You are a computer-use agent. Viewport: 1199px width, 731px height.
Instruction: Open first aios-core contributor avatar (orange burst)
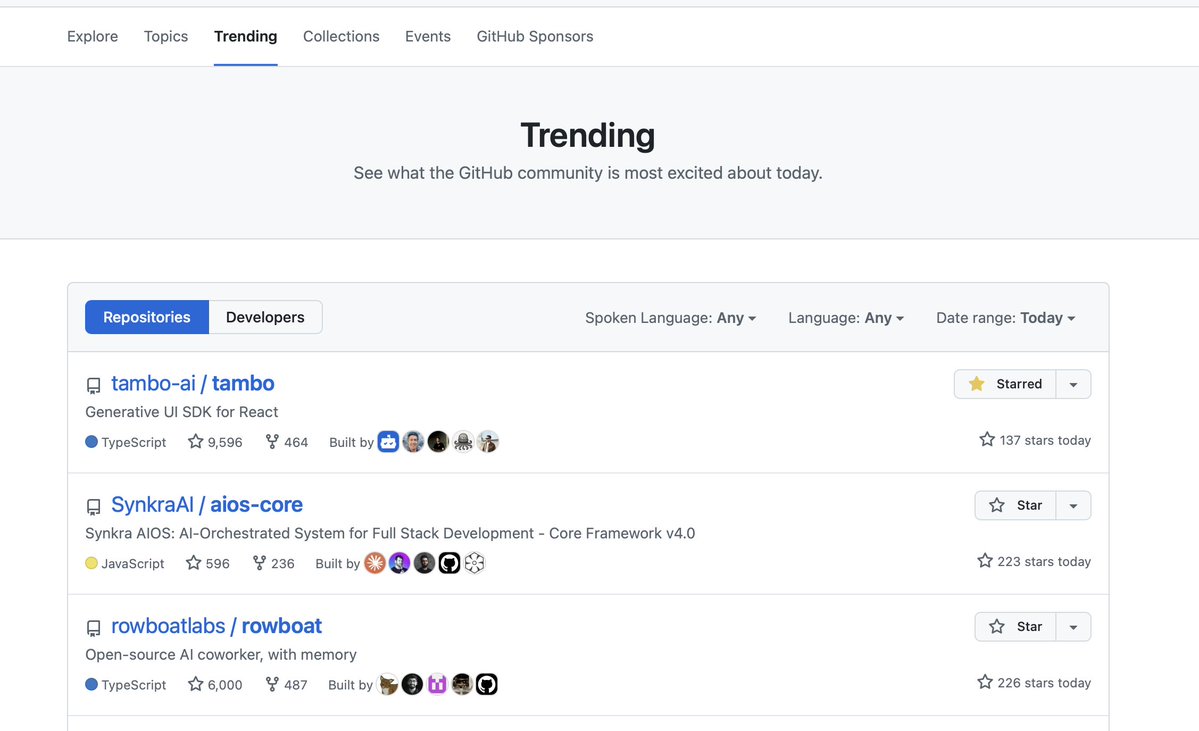pos(375,563)
